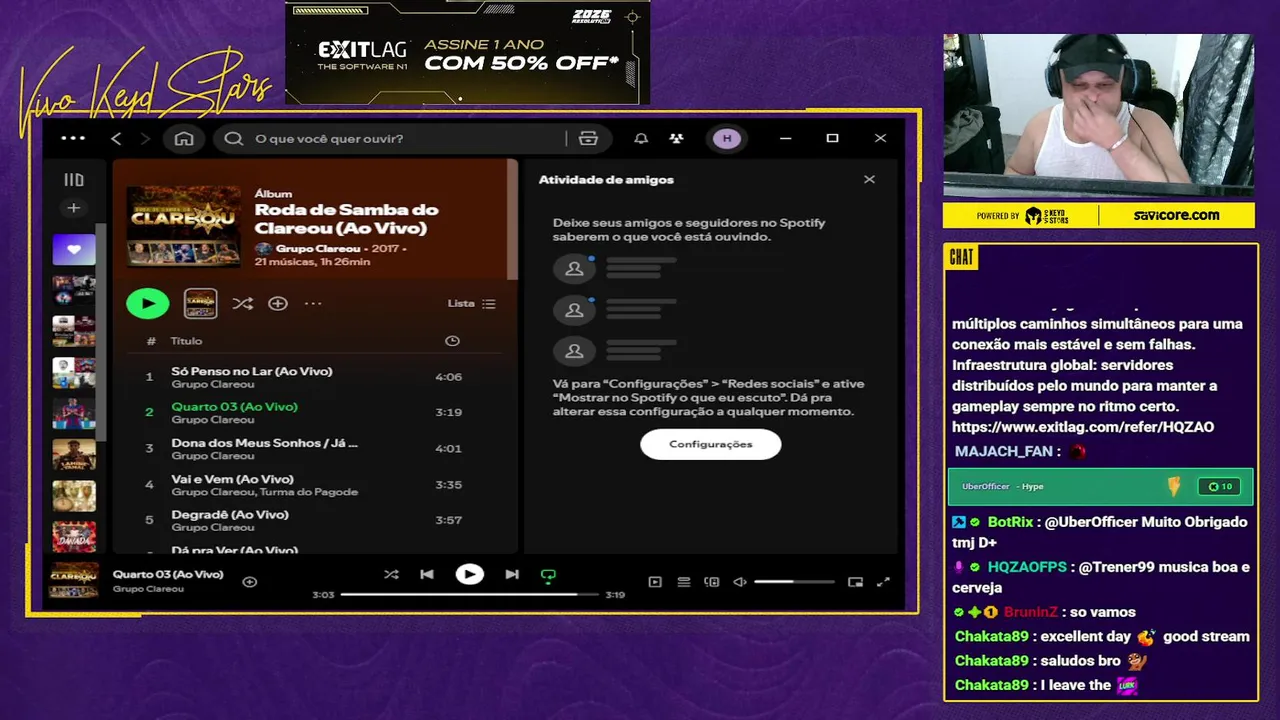Save the album to Your Library
The width and height of the screenshot is (1280, 720).
(278, 303)
